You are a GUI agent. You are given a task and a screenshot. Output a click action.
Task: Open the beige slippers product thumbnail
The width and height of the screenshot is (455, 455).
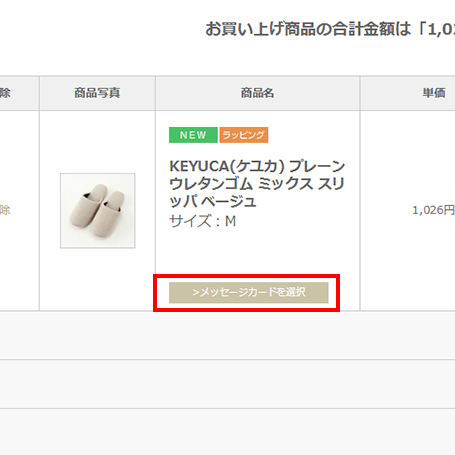[98, 210]
